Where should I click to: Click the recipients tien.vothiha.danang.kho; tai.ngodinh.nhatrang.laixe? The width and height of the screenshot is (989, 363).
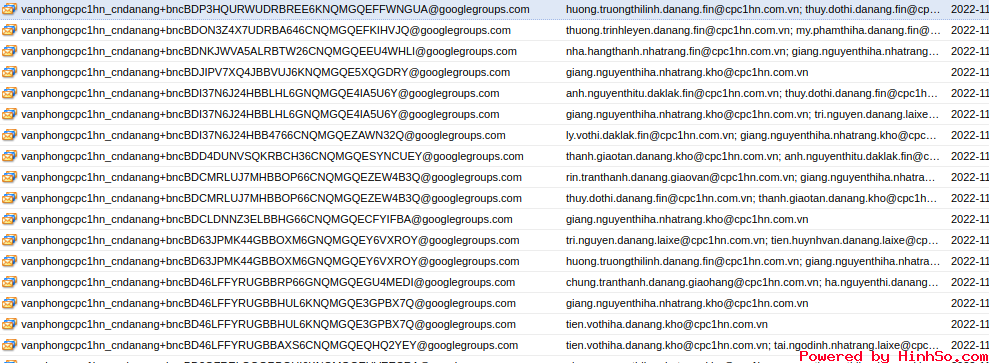pos(752,345)
